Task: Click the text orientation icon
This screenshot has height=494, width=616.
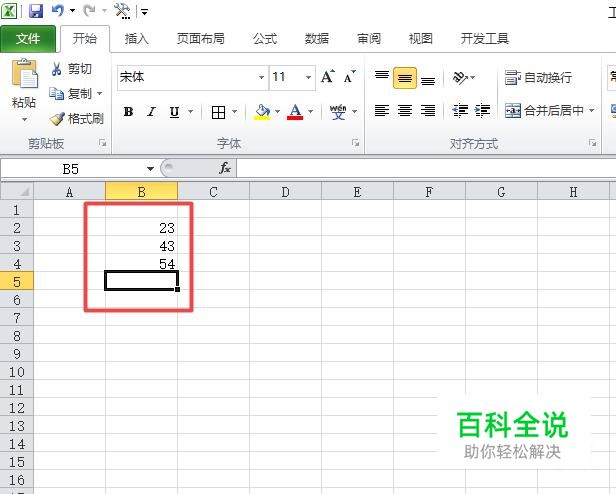Action: [x=460, y=77]
